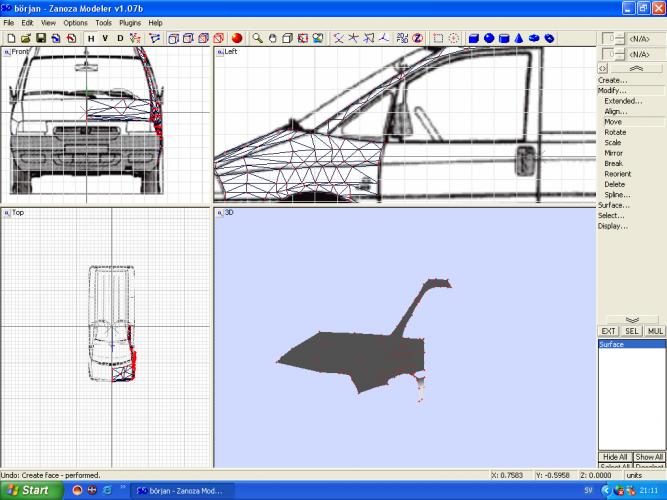667x500 pixels.
Task: Expand the Surface... command group
Action: [614, 205]
